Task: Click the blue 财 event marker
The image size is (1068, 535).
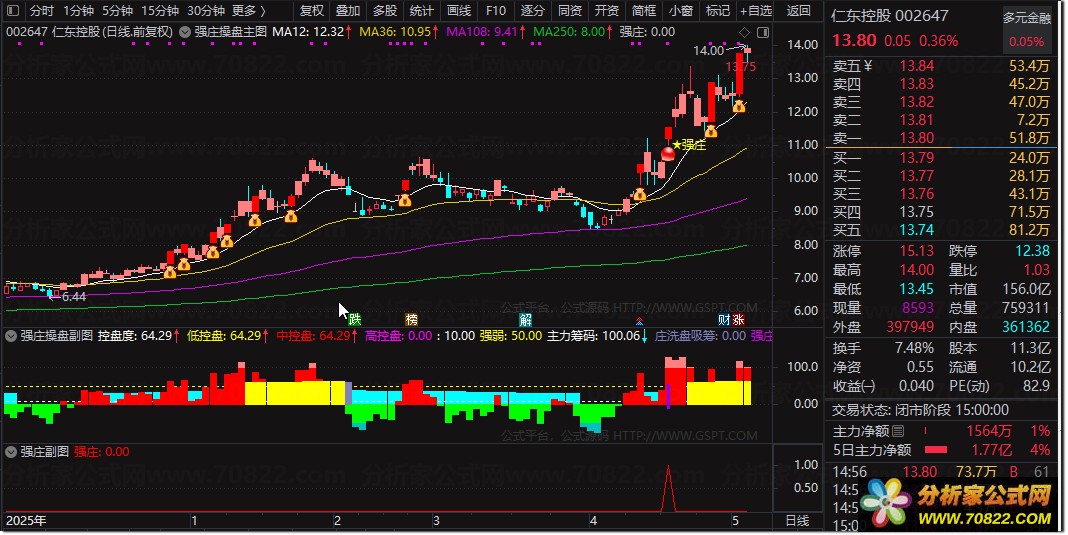Action: tap(724, 320)
